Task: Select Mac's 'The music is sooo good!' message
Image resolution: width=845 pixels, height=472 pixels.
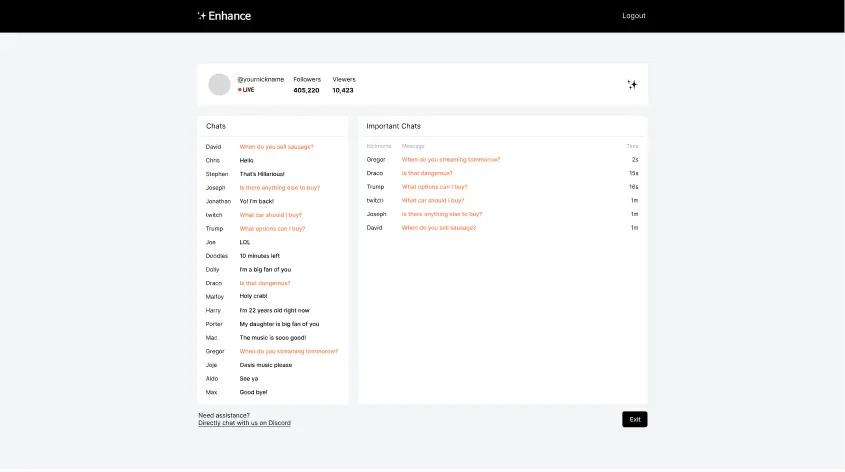Action: click(273, 338)
